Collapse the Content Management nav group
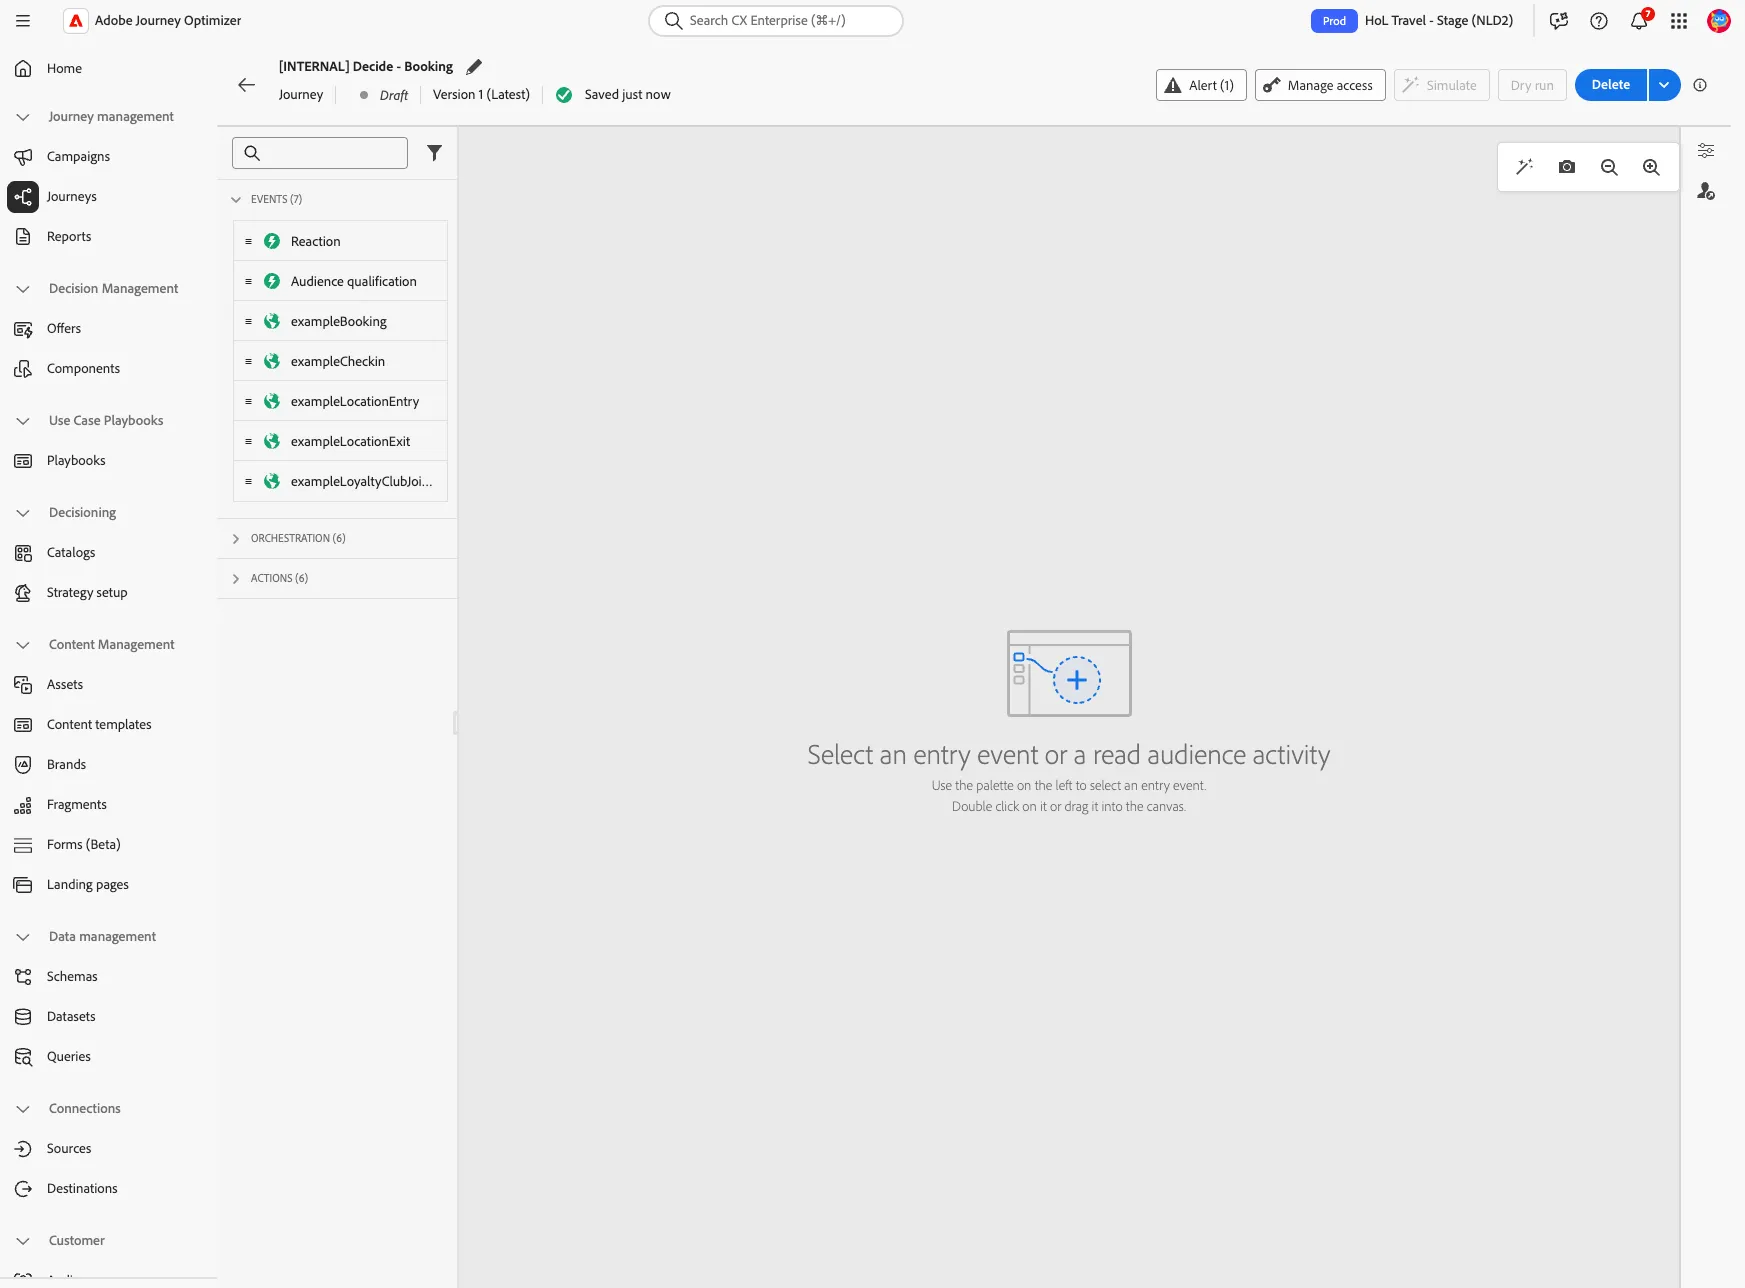1745x1288 pixels. (x=23, y=645)
